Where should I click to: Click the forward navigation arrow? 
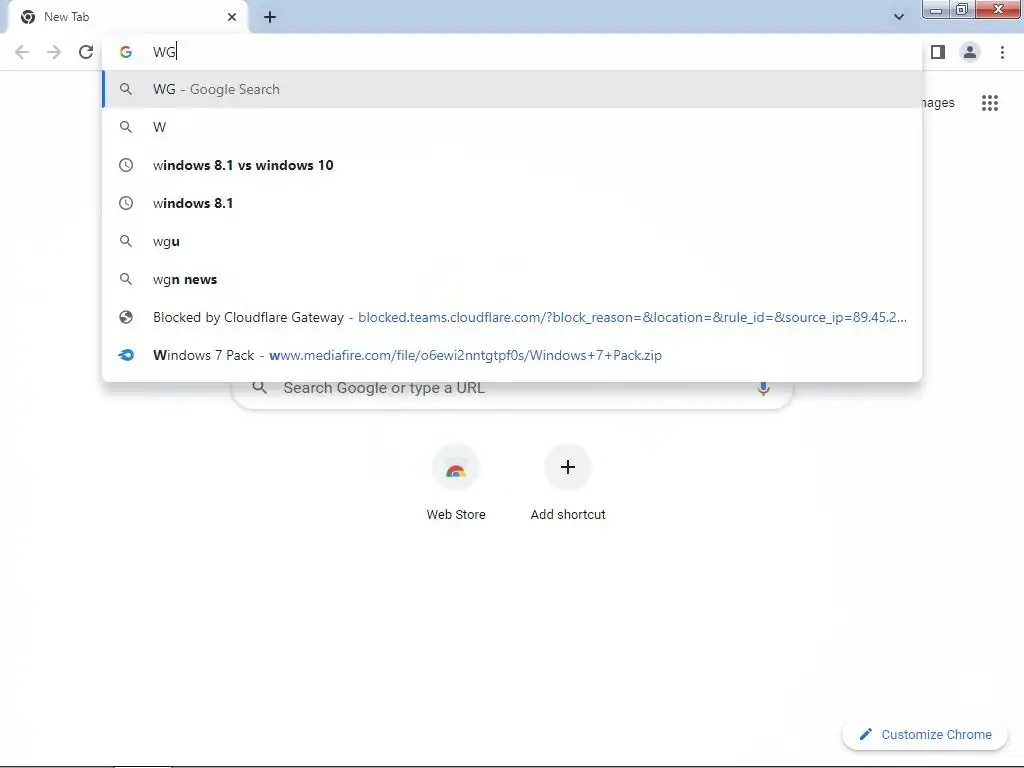(x=54, y=52)
